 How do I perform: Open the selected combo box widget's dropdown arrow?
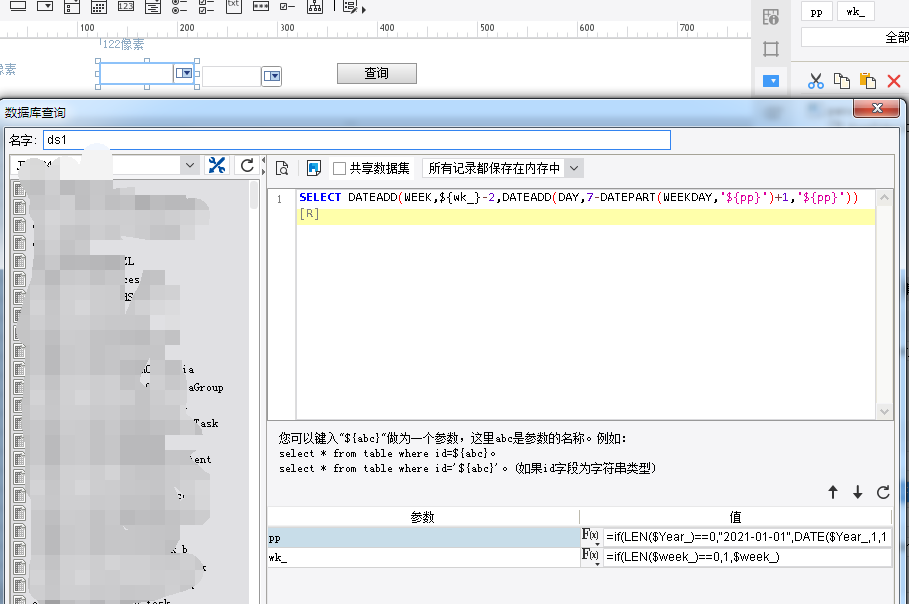pyautogui.click(x=184, y=73)
